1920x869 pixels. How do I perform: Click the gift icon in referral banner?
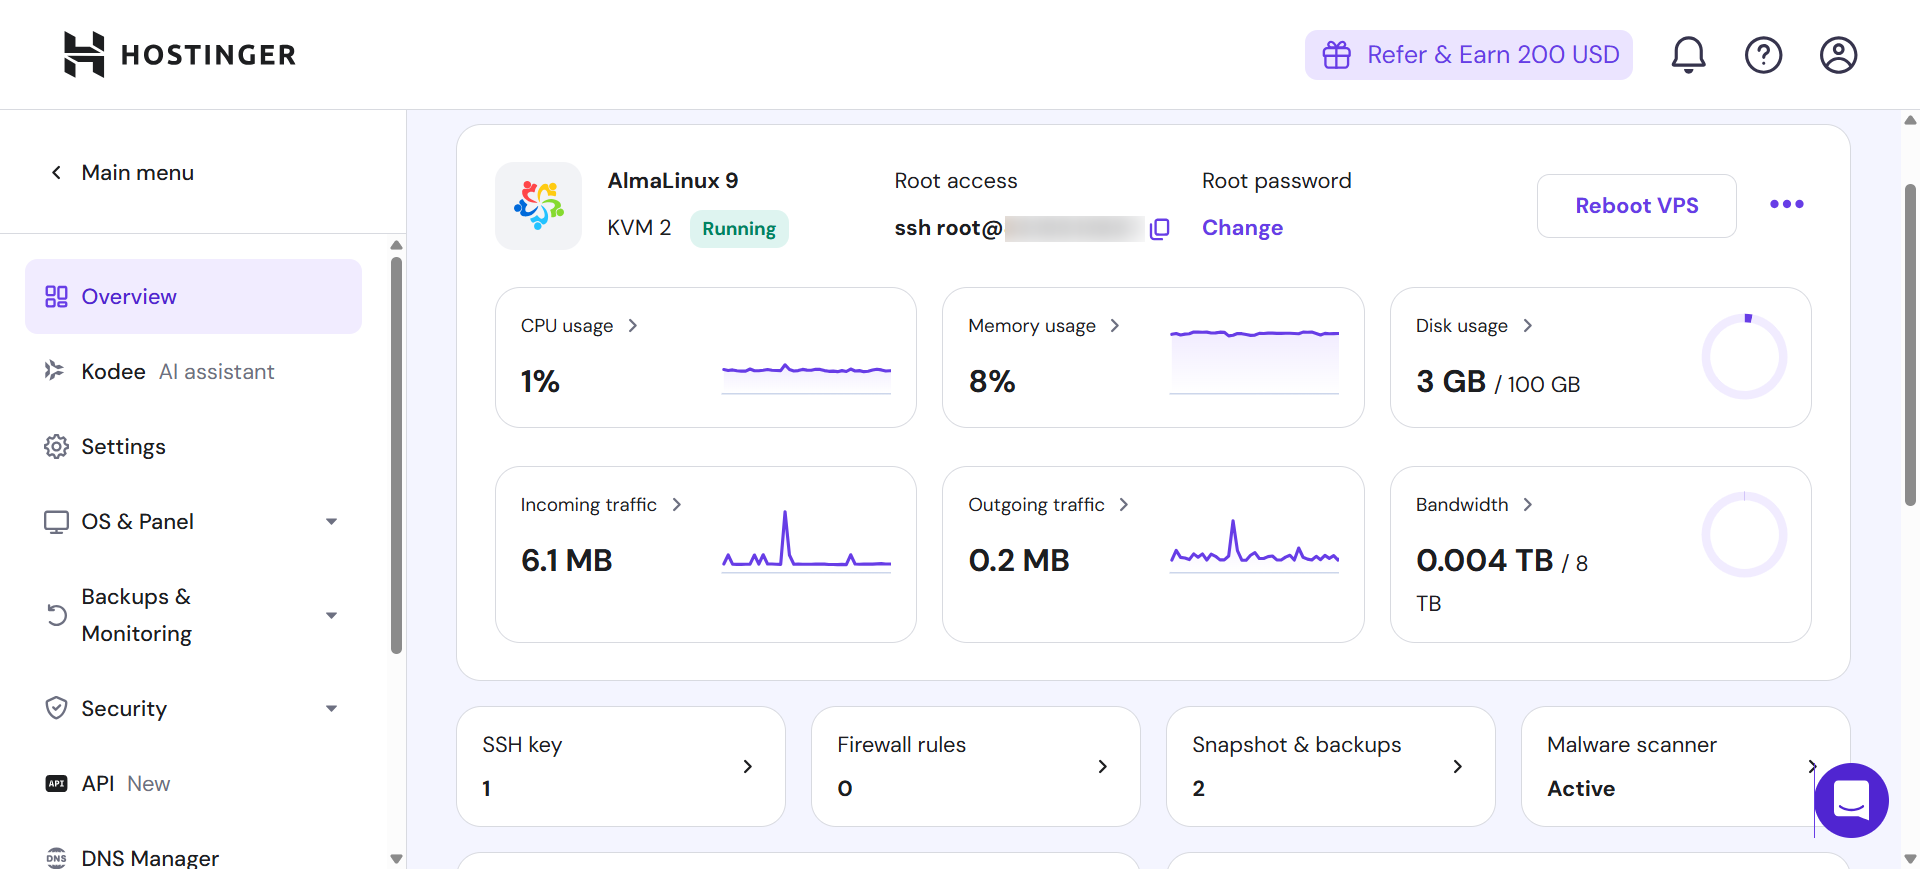[x=1337, y=55]
